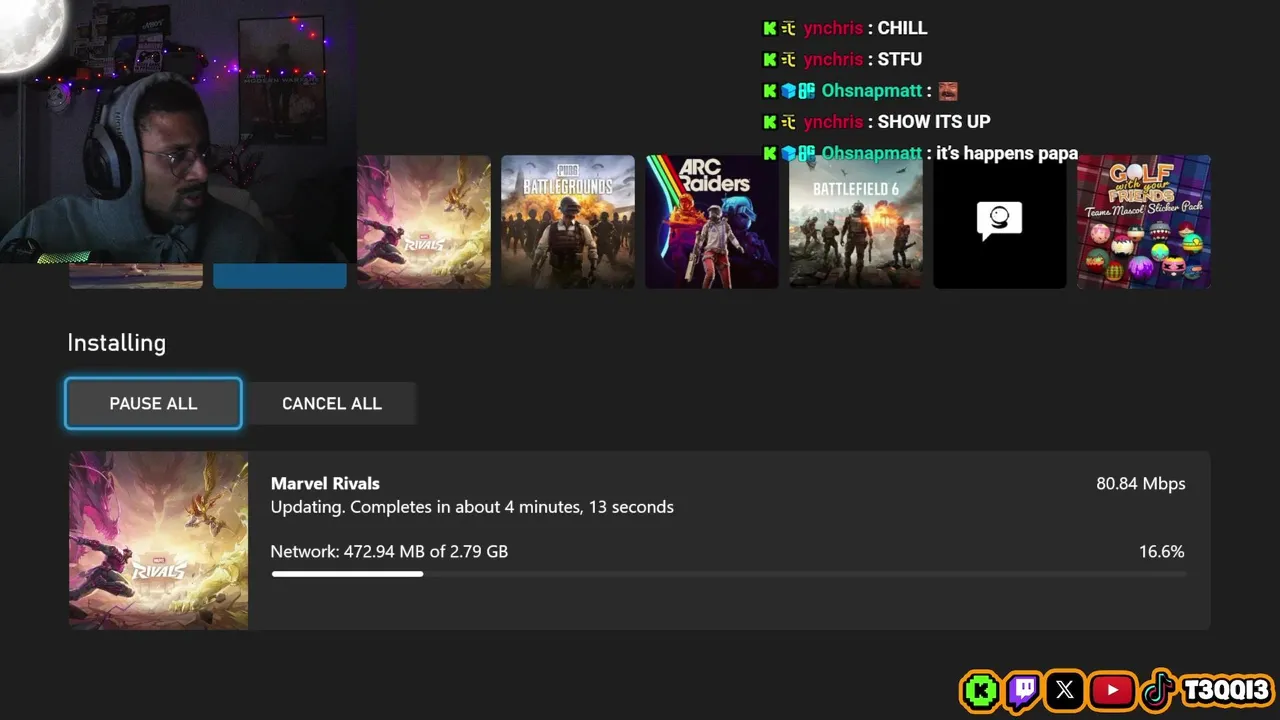Click the Marvel Rivals title in queue
1280x720 pixels.
tap(325, 483)
